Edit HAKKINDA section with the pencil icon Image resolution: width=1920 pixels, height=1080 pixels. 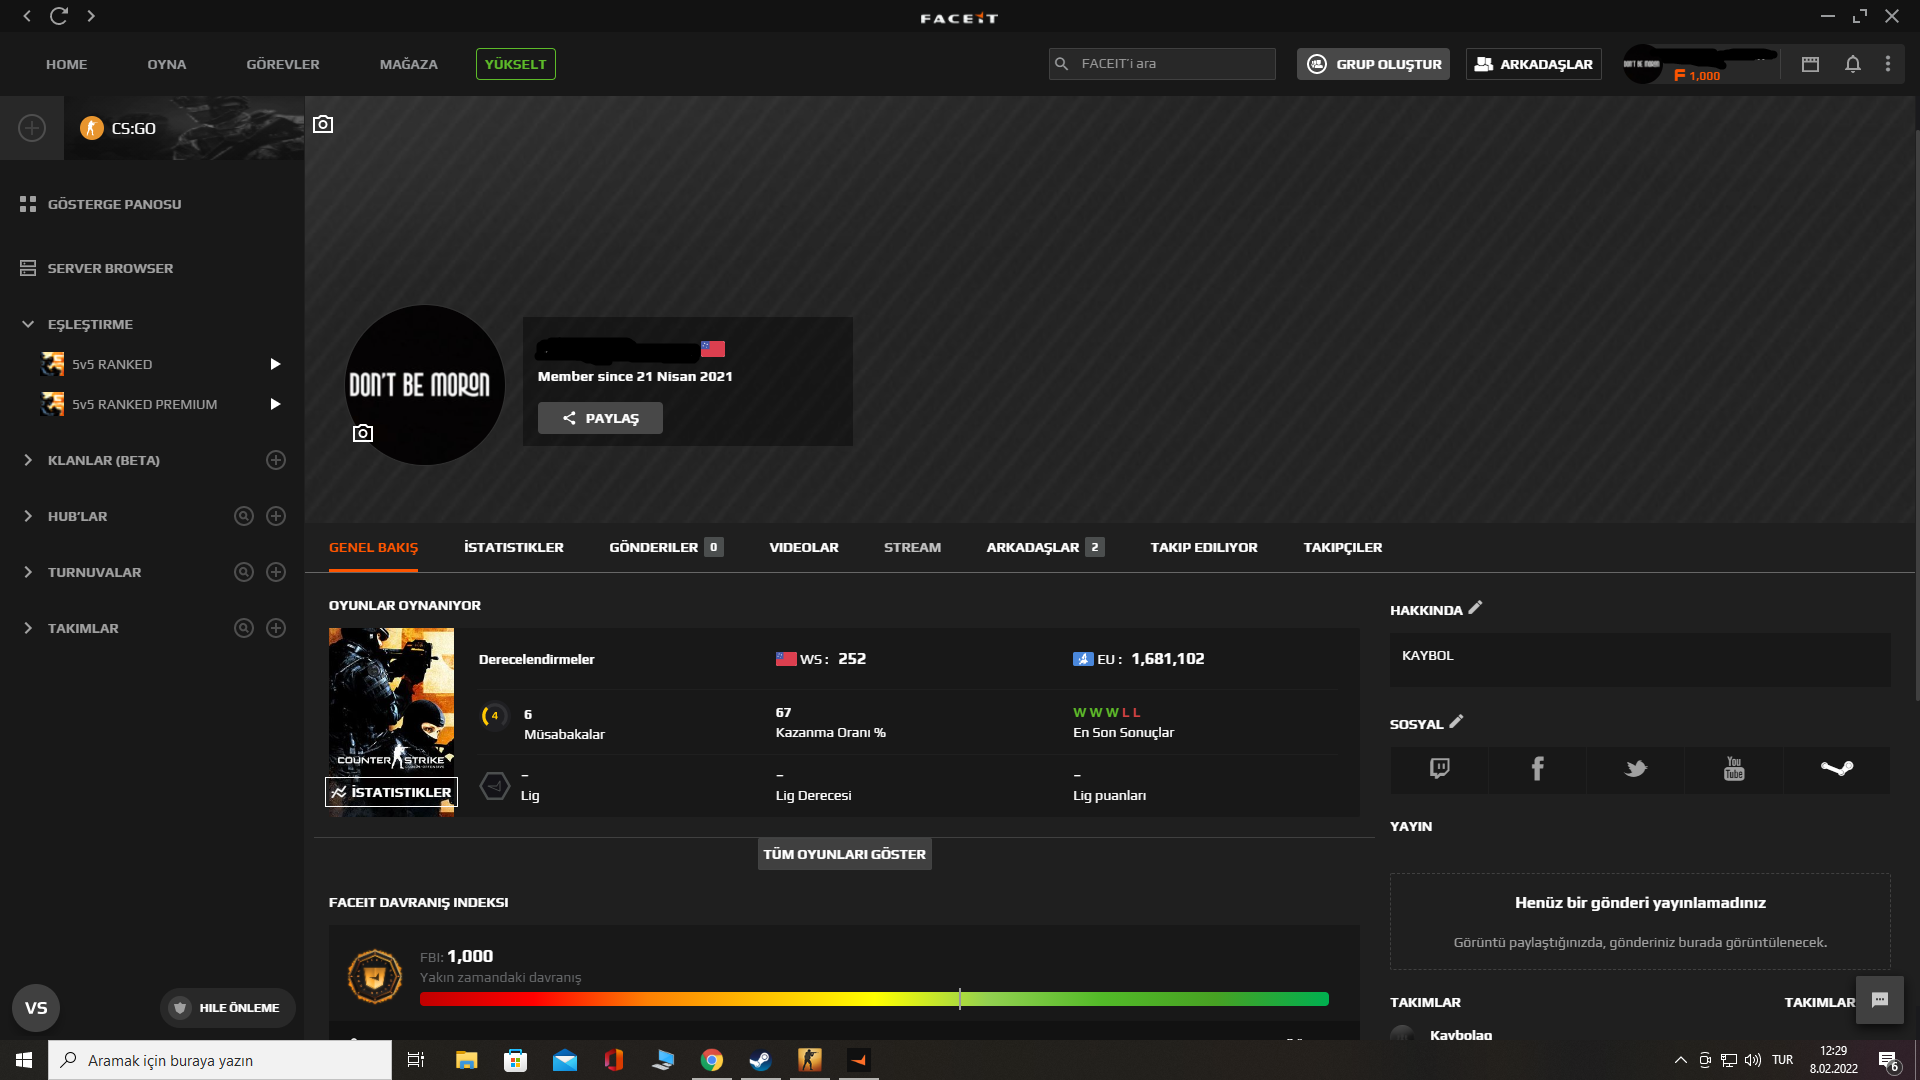coord(1475,607)
